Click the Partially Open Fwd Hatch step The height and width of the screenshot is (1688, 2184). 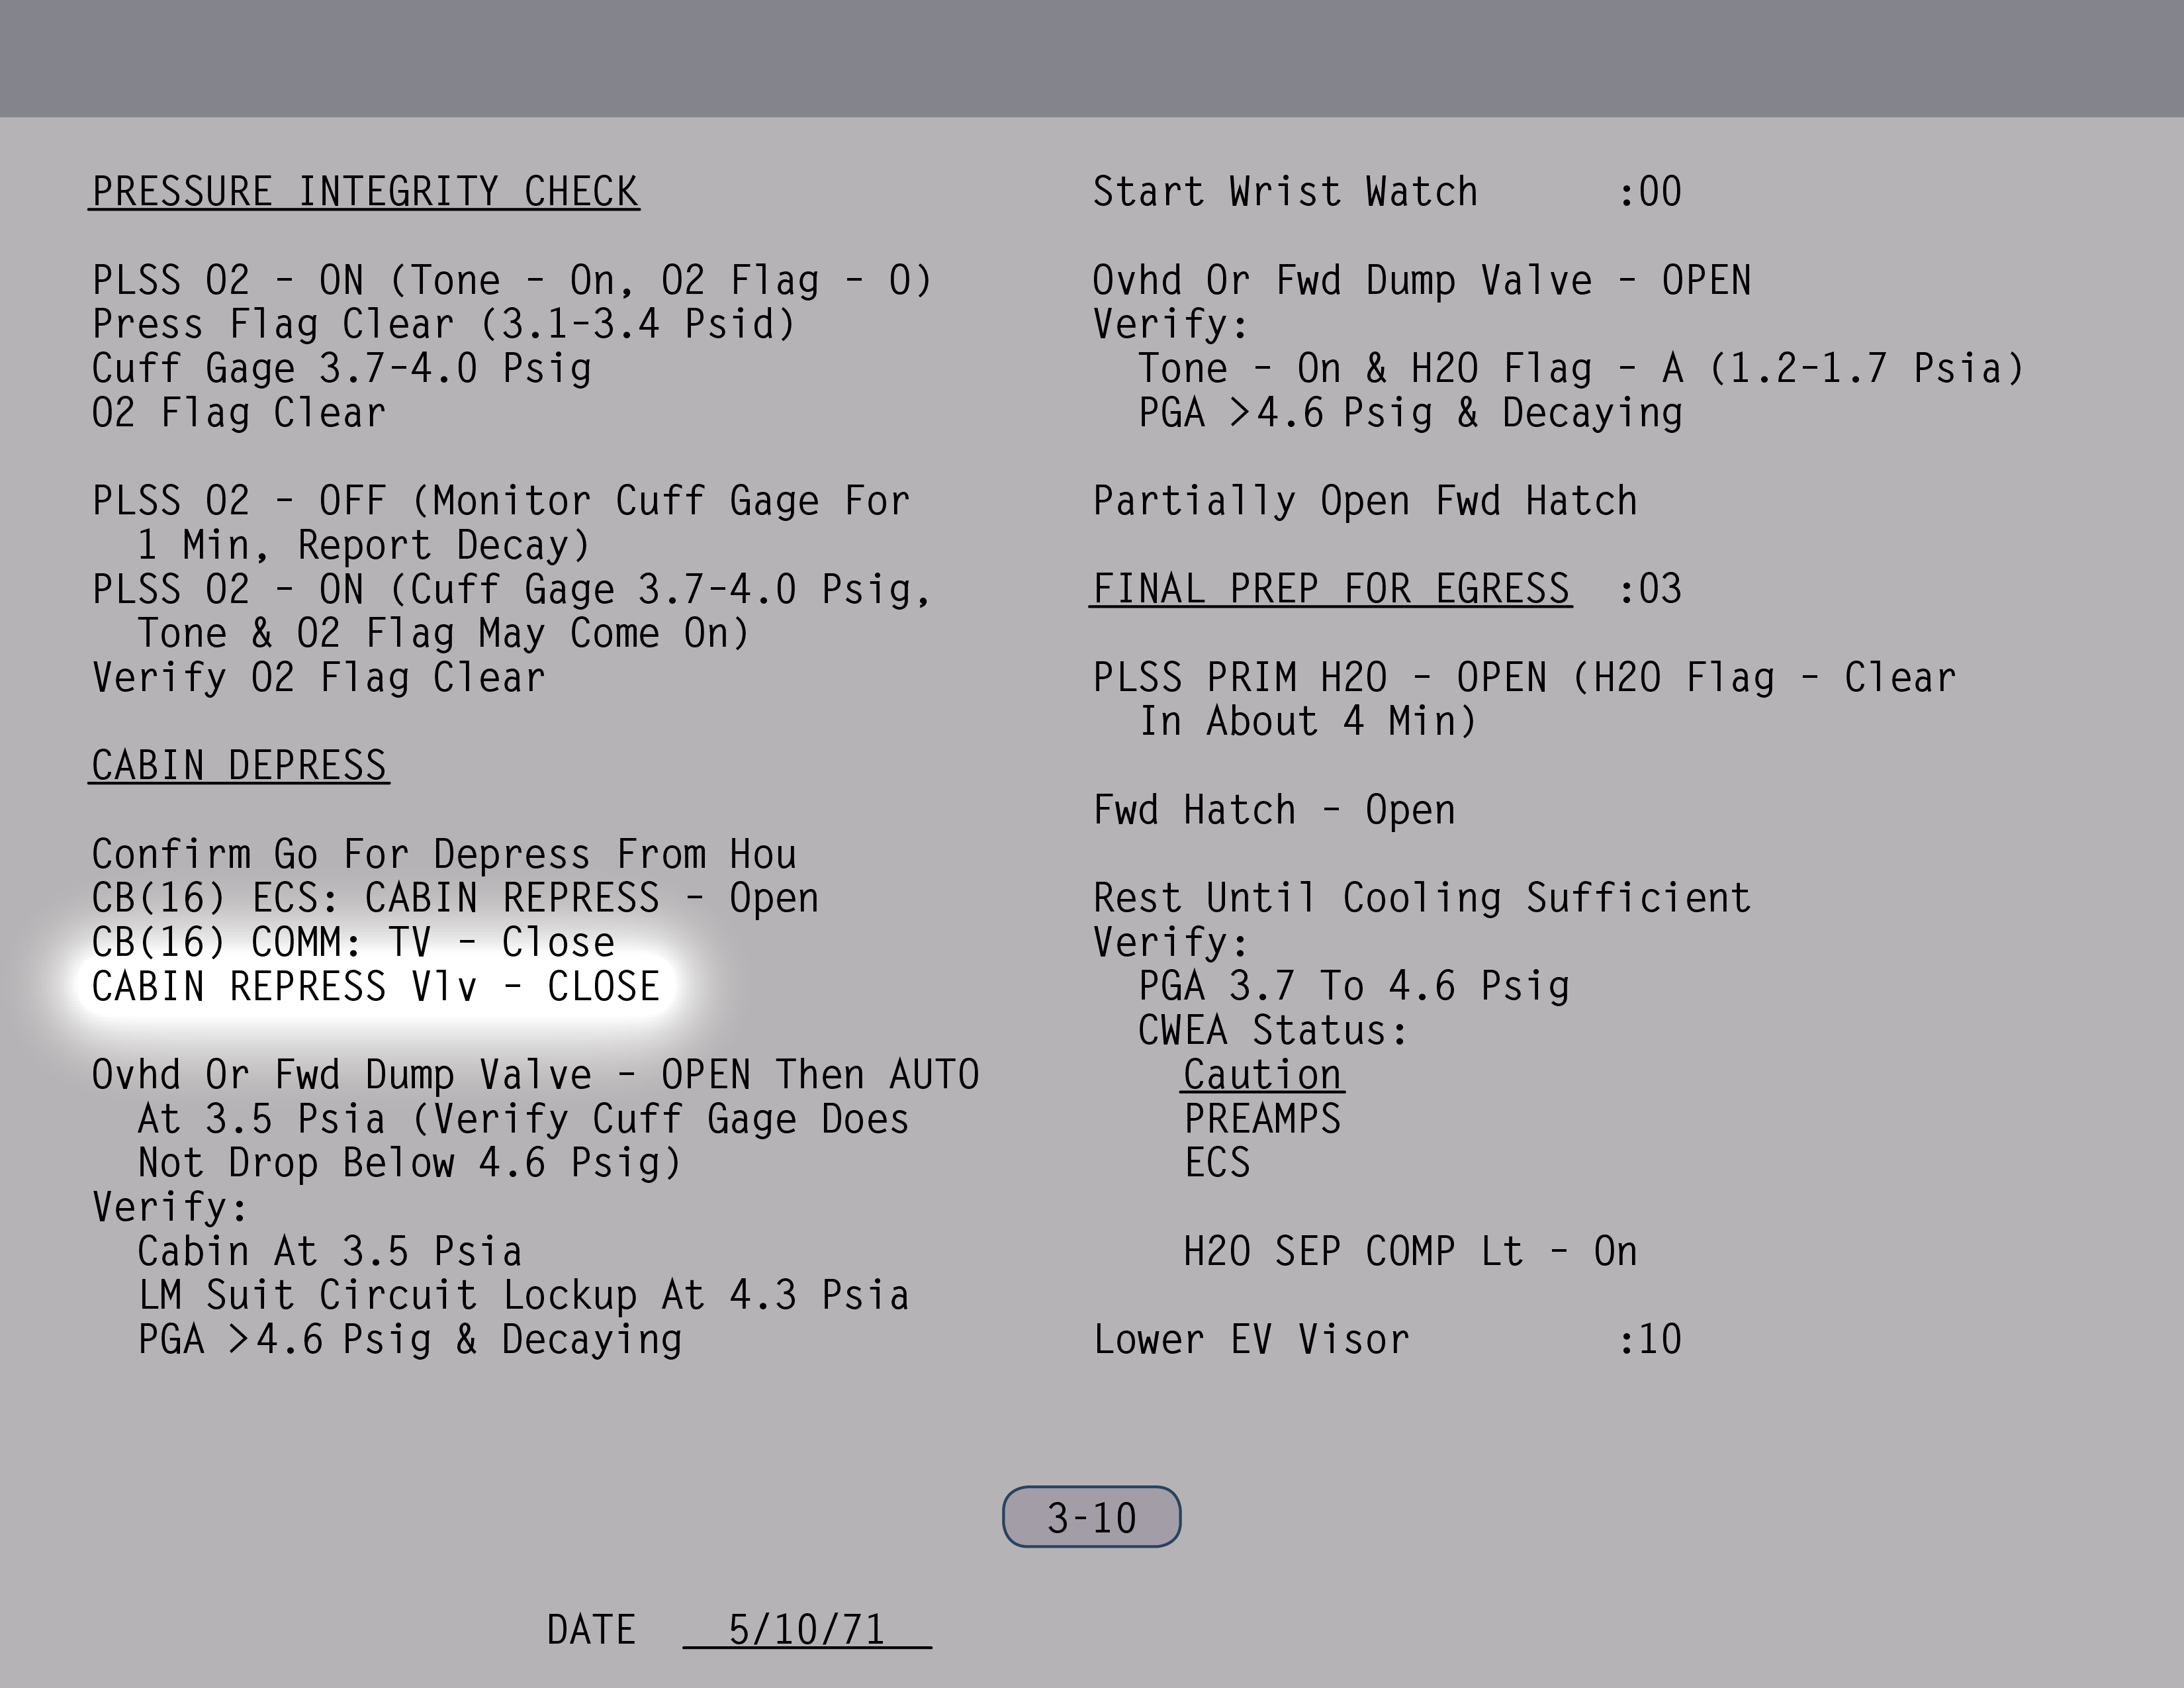(x=1365, y=501)
